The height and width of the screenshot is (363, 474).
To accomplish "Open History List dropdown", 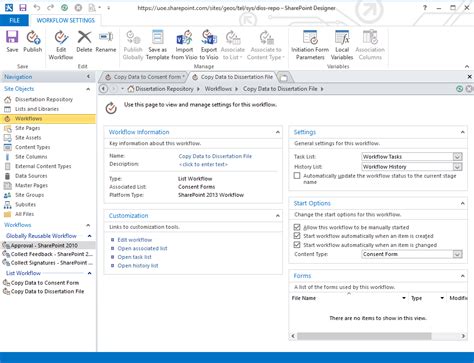I will coord(458,167).
